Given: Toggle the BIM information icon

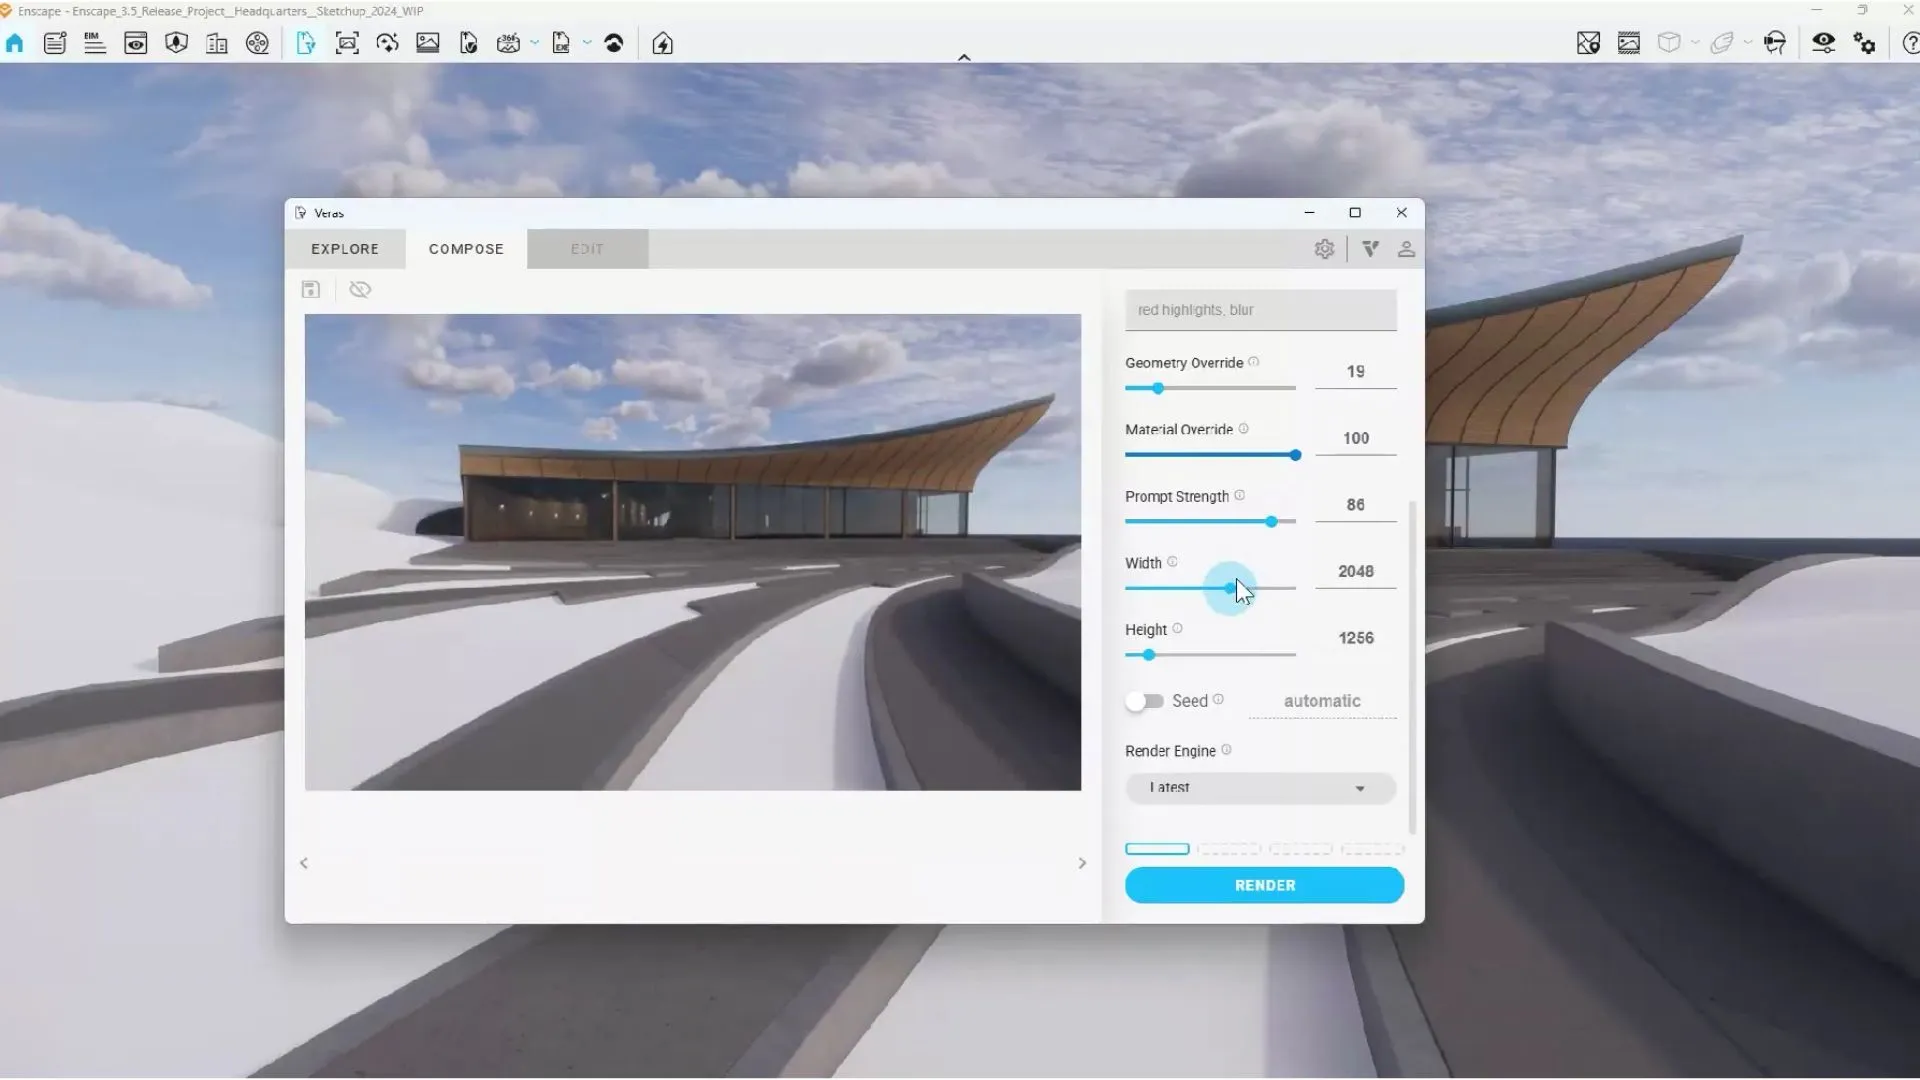Looking at the screenshot, I should point(95,43).
